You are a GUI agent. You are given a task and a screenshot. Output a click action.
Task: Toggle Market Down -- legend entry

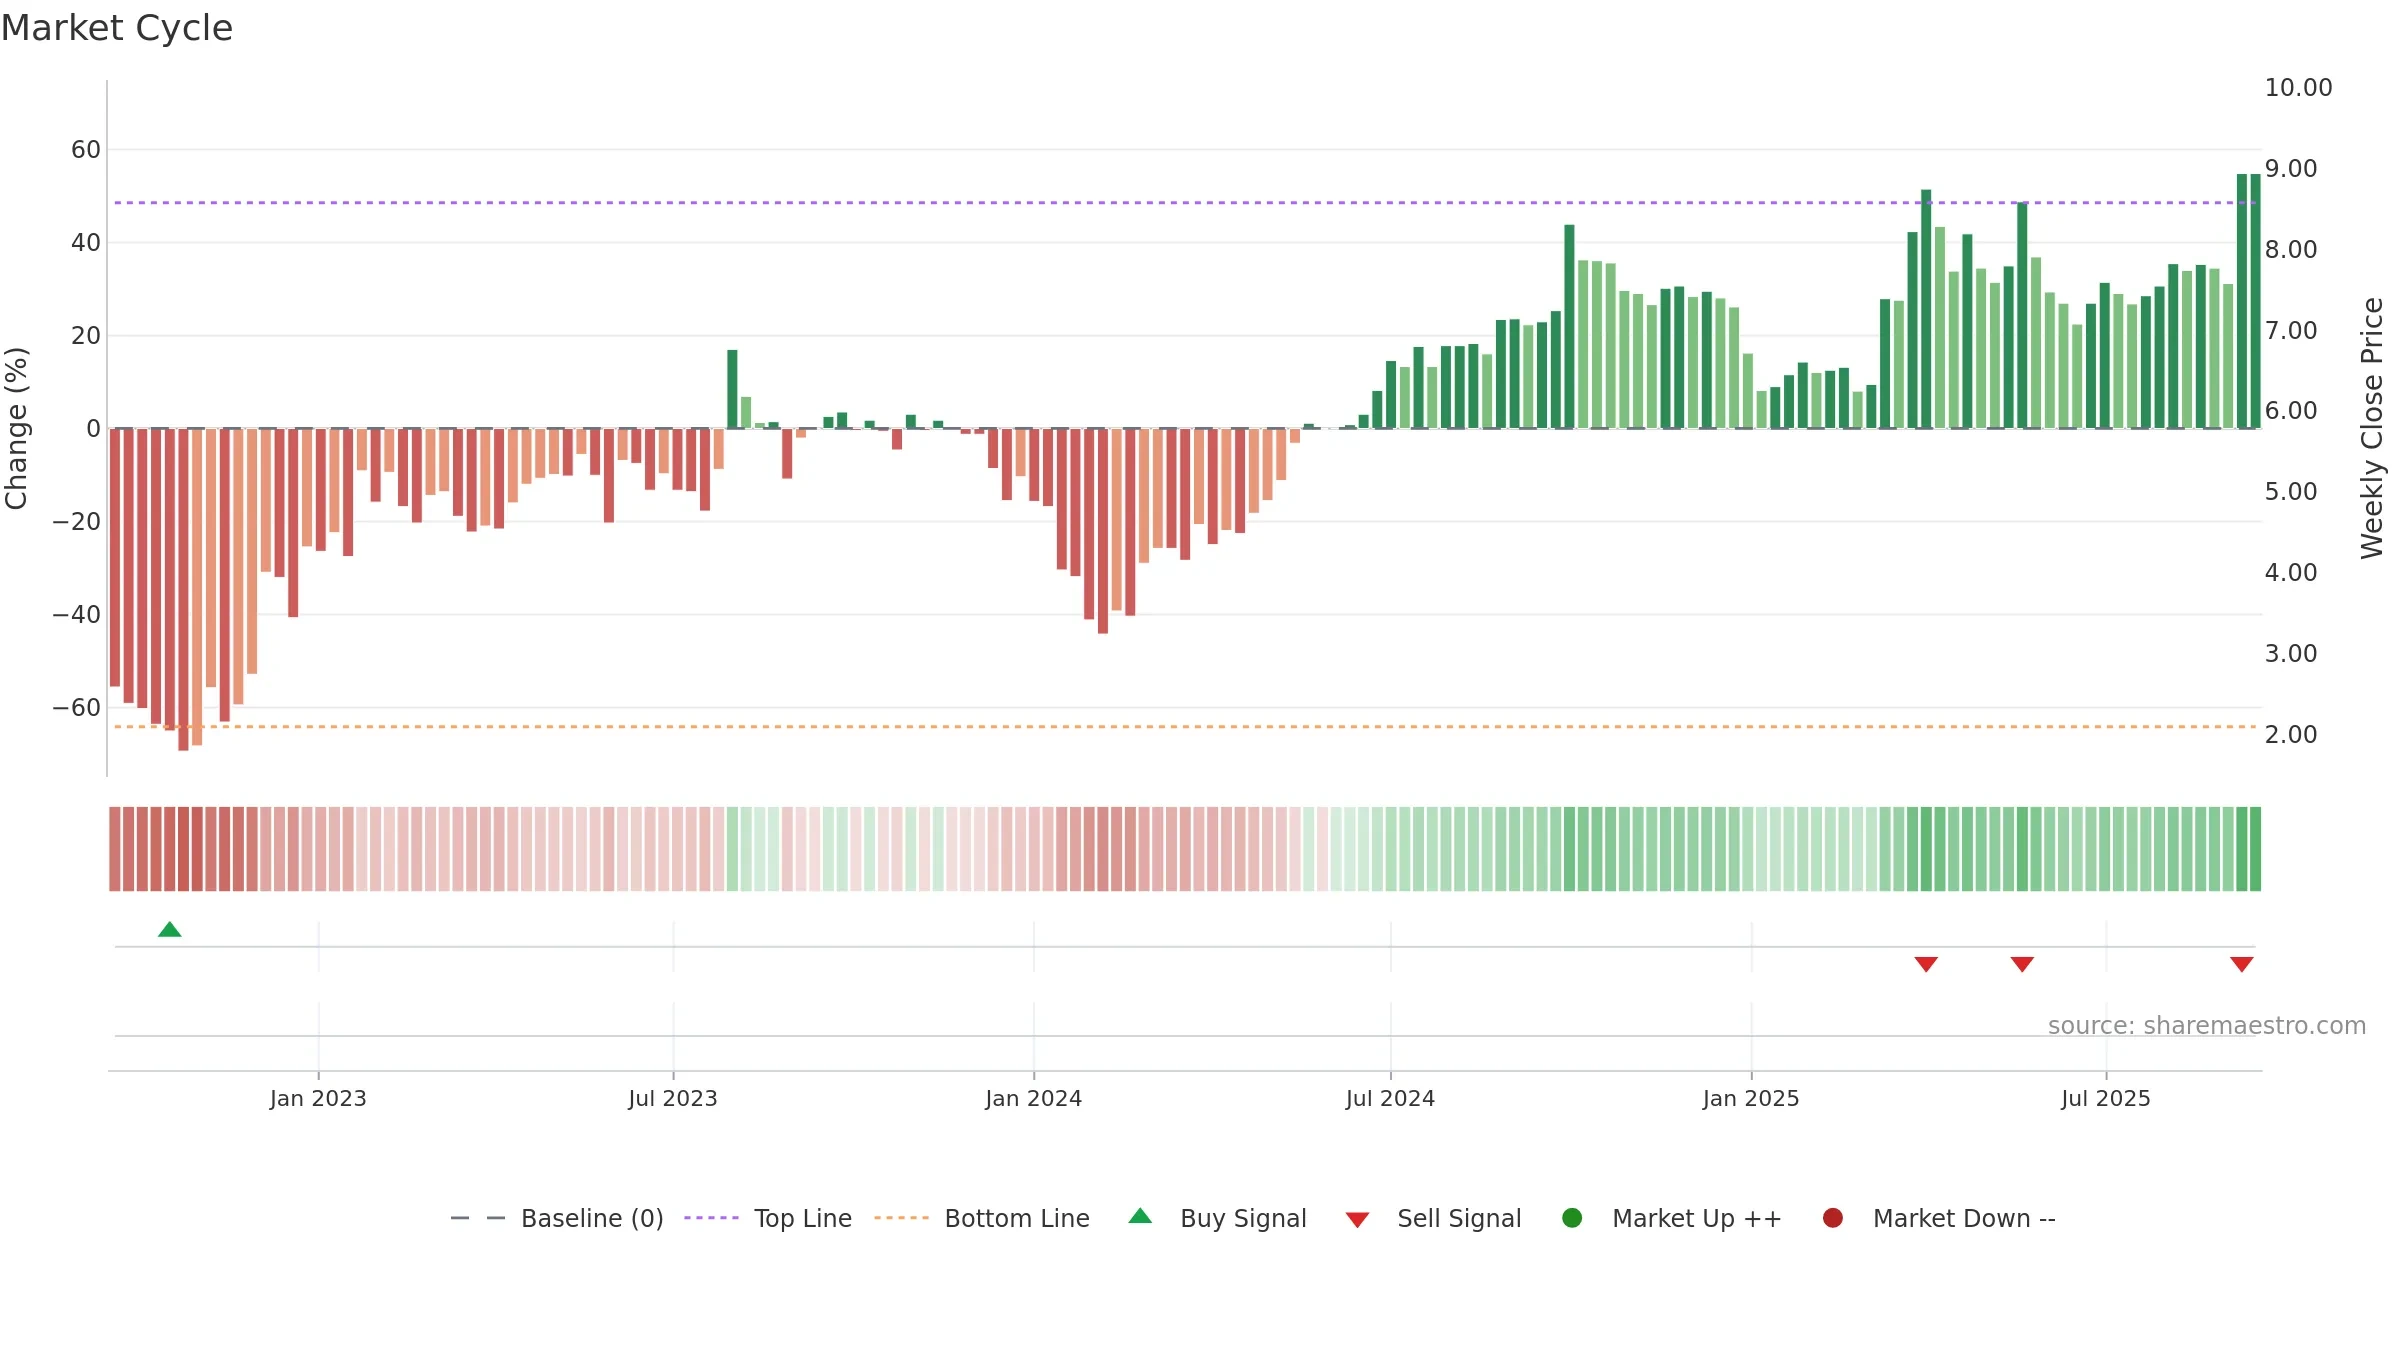point(1939,1218)
